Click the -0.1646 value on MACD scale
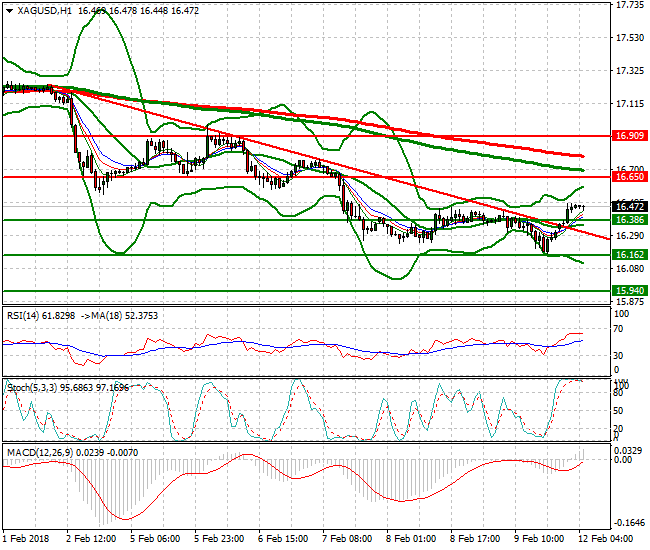 tap(629, 523)
